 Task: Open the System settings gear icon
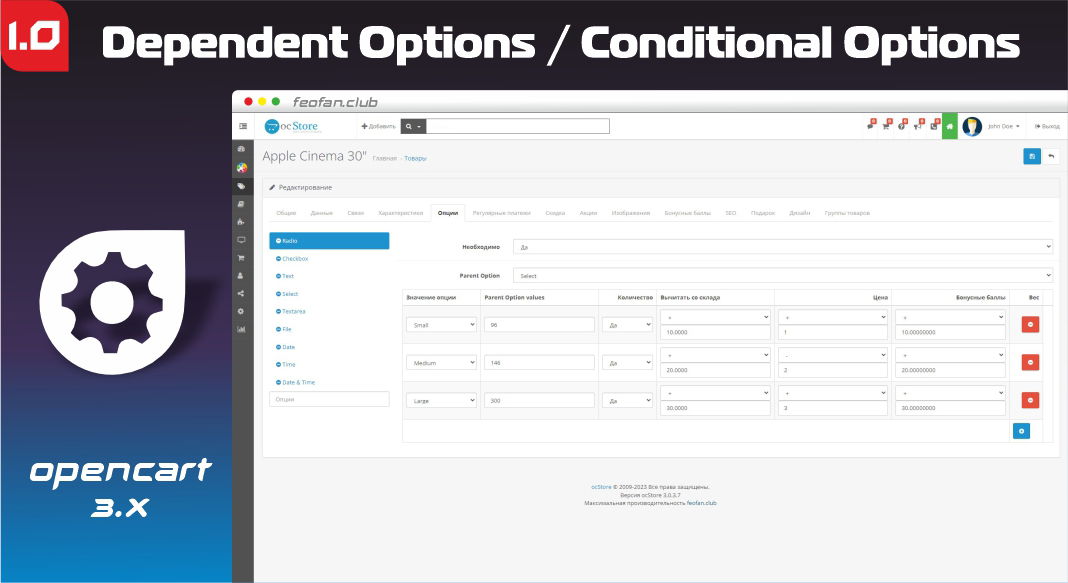click(241, 311)
